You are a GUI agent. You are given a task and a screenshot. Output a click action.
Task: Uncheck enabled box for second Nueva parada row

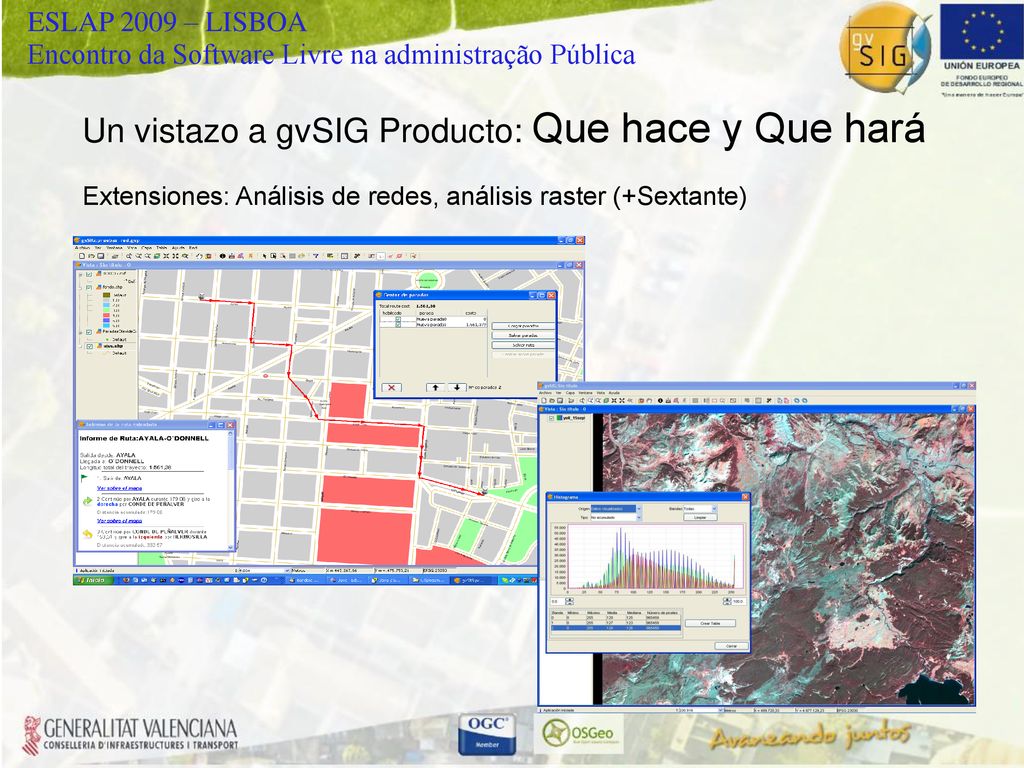(398, 325)
